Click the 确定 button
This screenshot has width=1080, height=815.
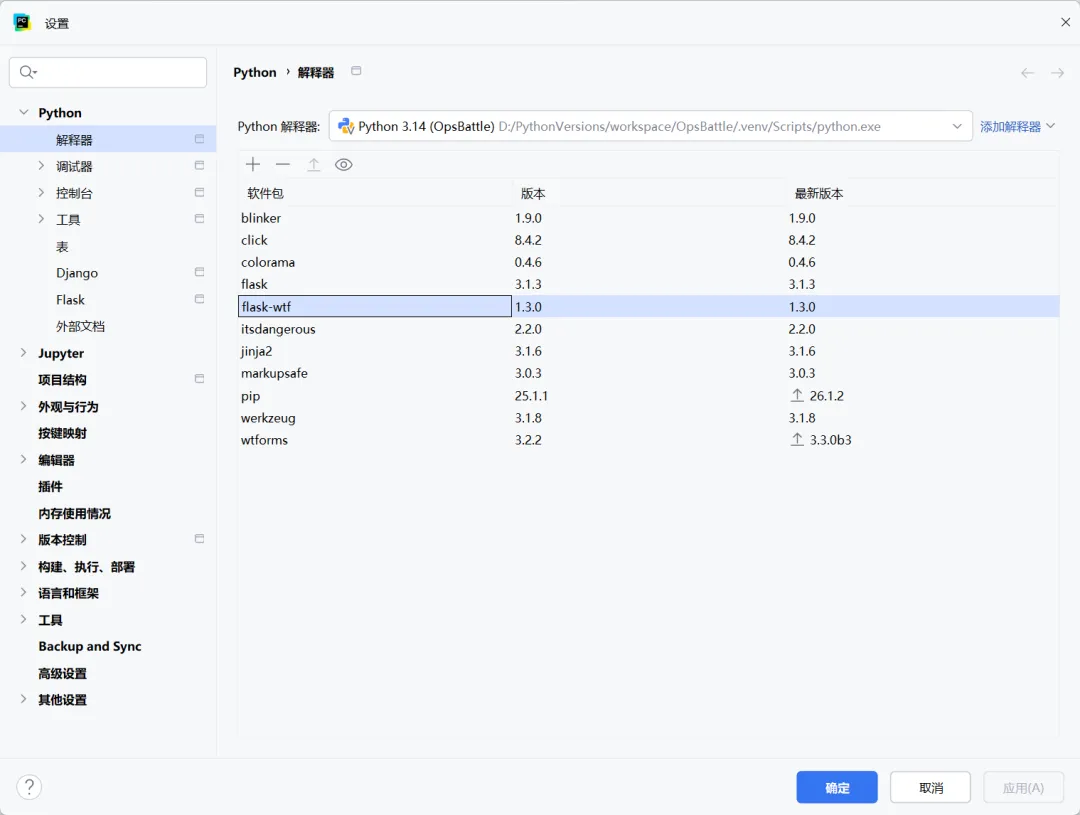[837, 787]
